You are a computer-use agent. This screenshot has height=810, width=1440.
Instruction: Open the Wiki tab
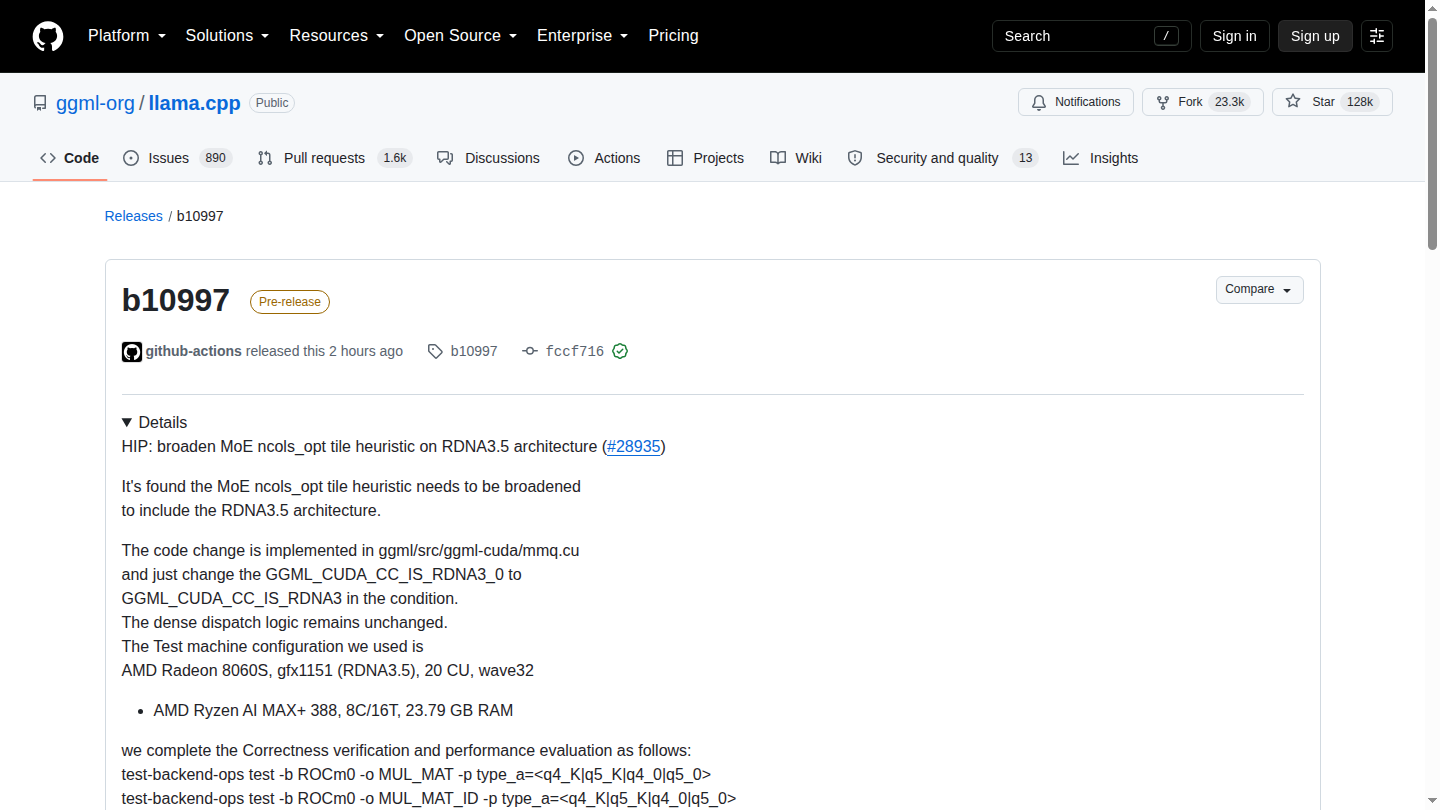click(796, 158)
